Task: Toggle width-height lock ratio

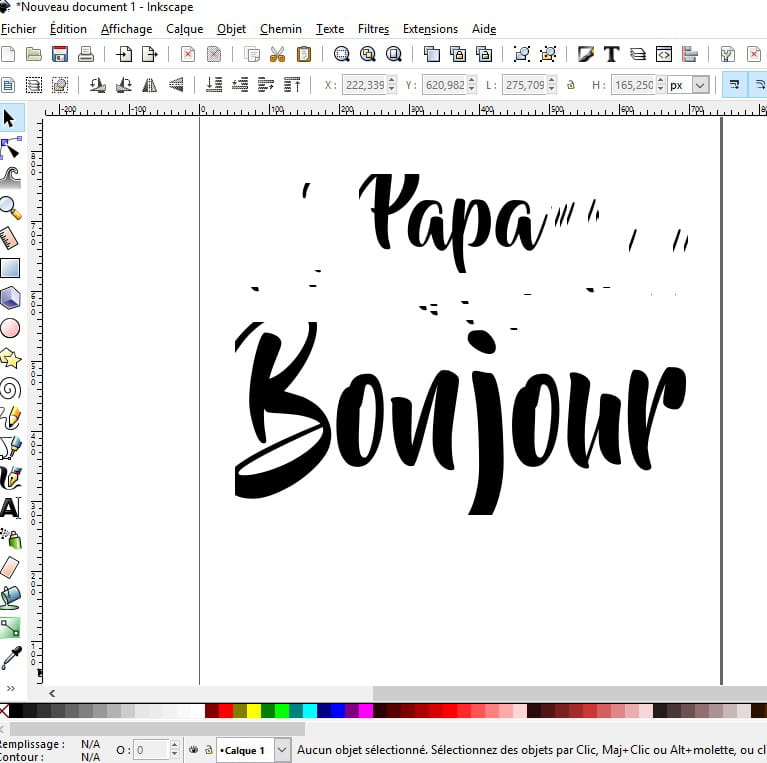Action: 570,85
